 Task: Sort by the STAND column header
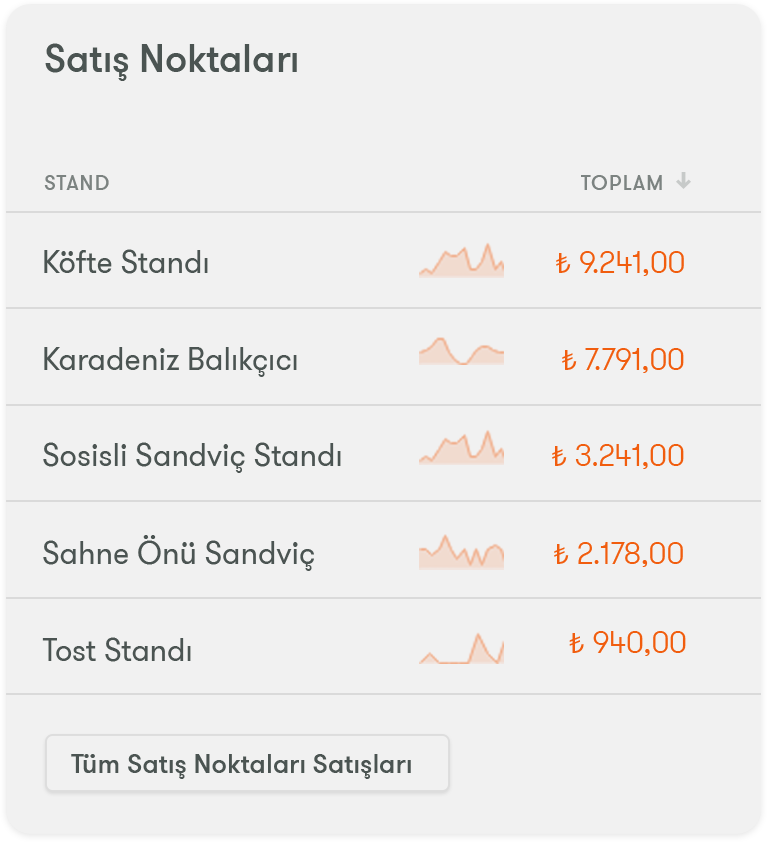click(77, 183)
